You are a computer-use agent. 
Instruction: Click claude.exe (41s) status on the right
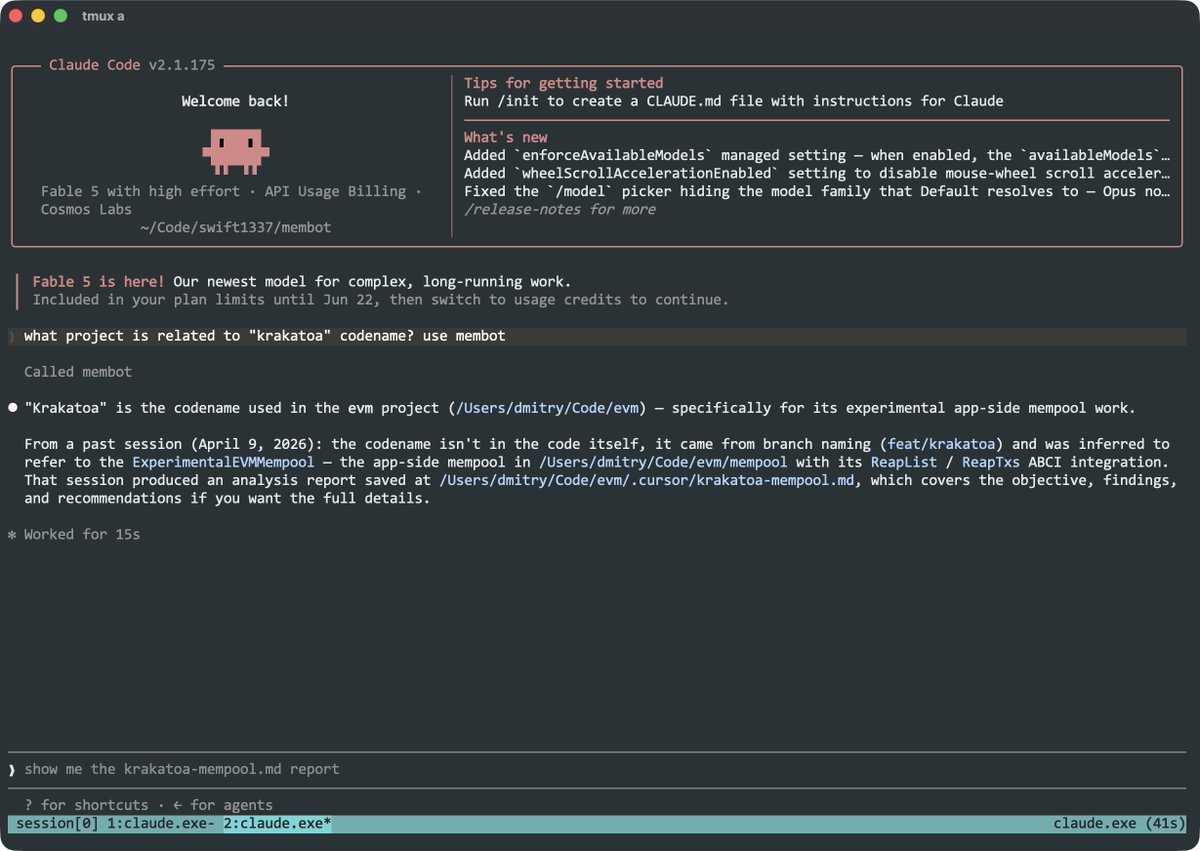[1119, 823]
